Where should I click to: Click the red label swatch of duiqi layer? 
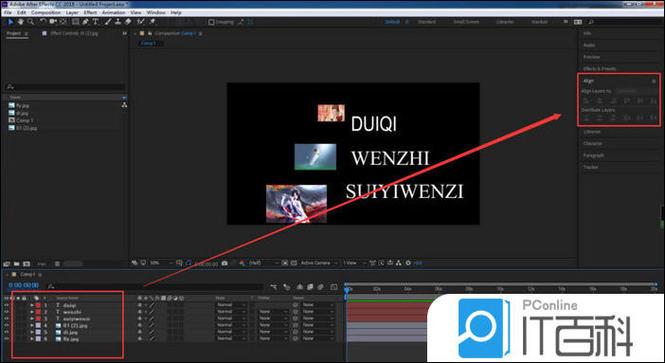(x=38, y=305)
